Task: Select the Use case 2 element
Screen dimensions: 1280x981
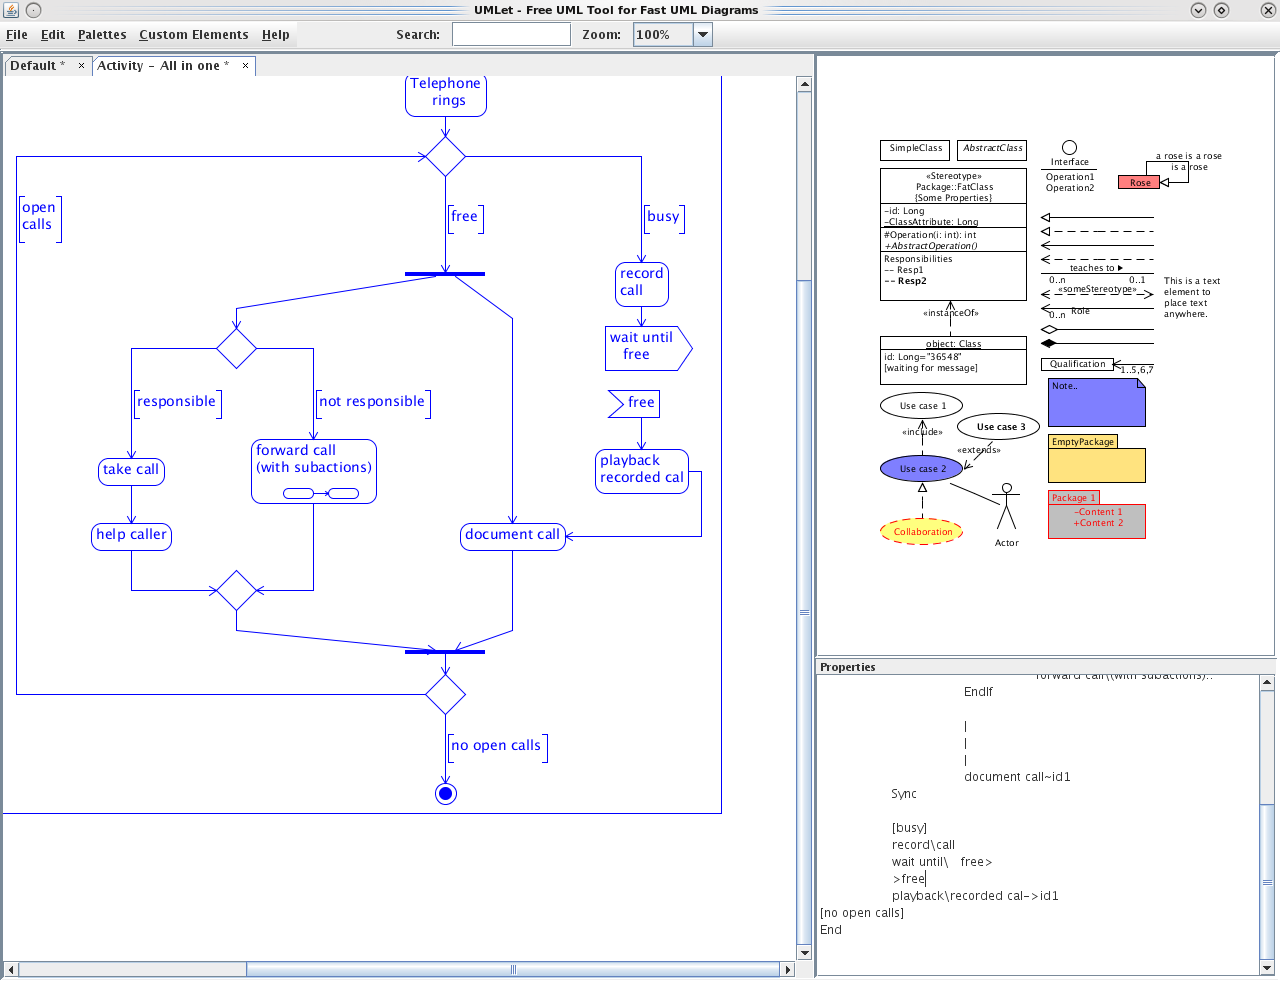Action: (921, 467)
